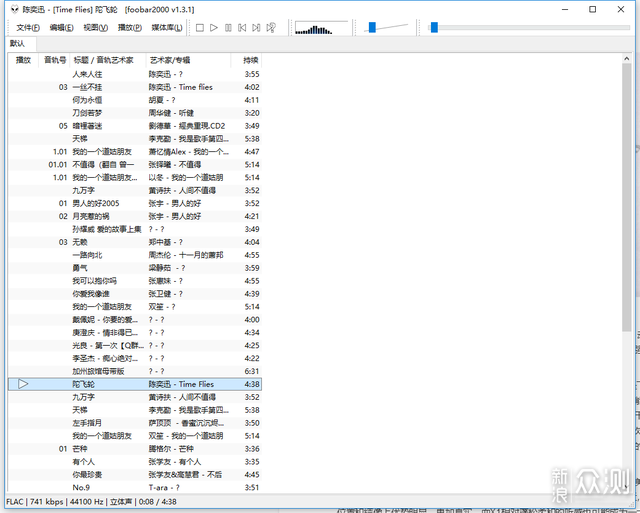This screenshot has height=513, width=640.
Task: Select the track 加州旅馆母带版
Action: click(135, 371)
